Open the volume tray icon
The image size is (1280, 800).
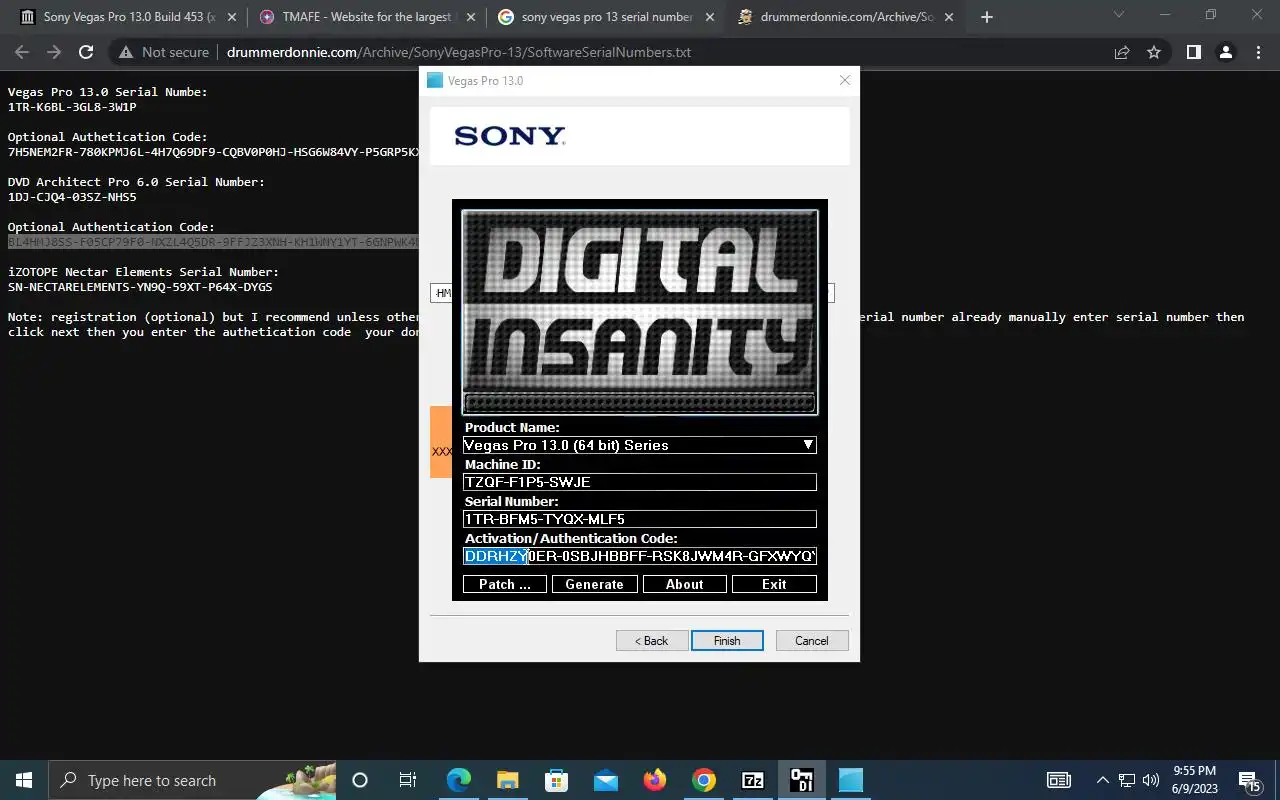1151,780
